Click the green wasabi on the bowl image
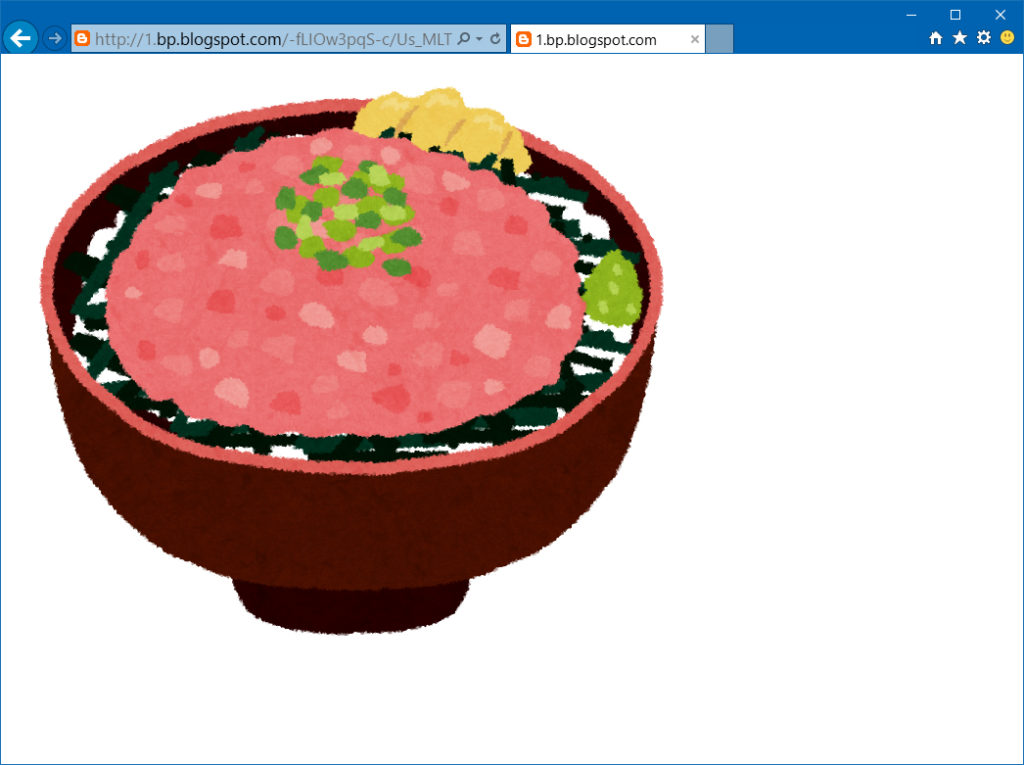The width and height of the screenshot is (1024, 765). click(x=613, y=287)
